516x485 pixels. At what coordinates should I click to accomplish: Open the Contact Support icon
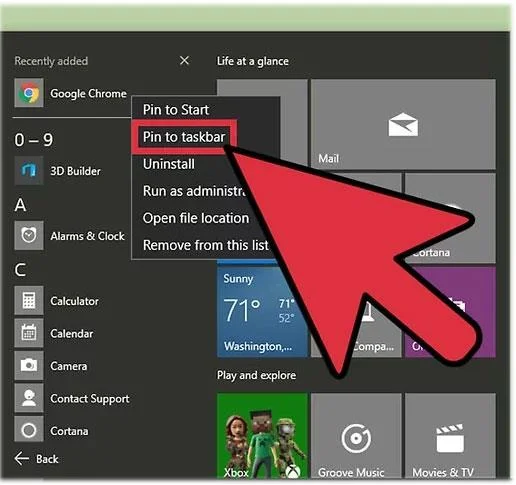29,398
